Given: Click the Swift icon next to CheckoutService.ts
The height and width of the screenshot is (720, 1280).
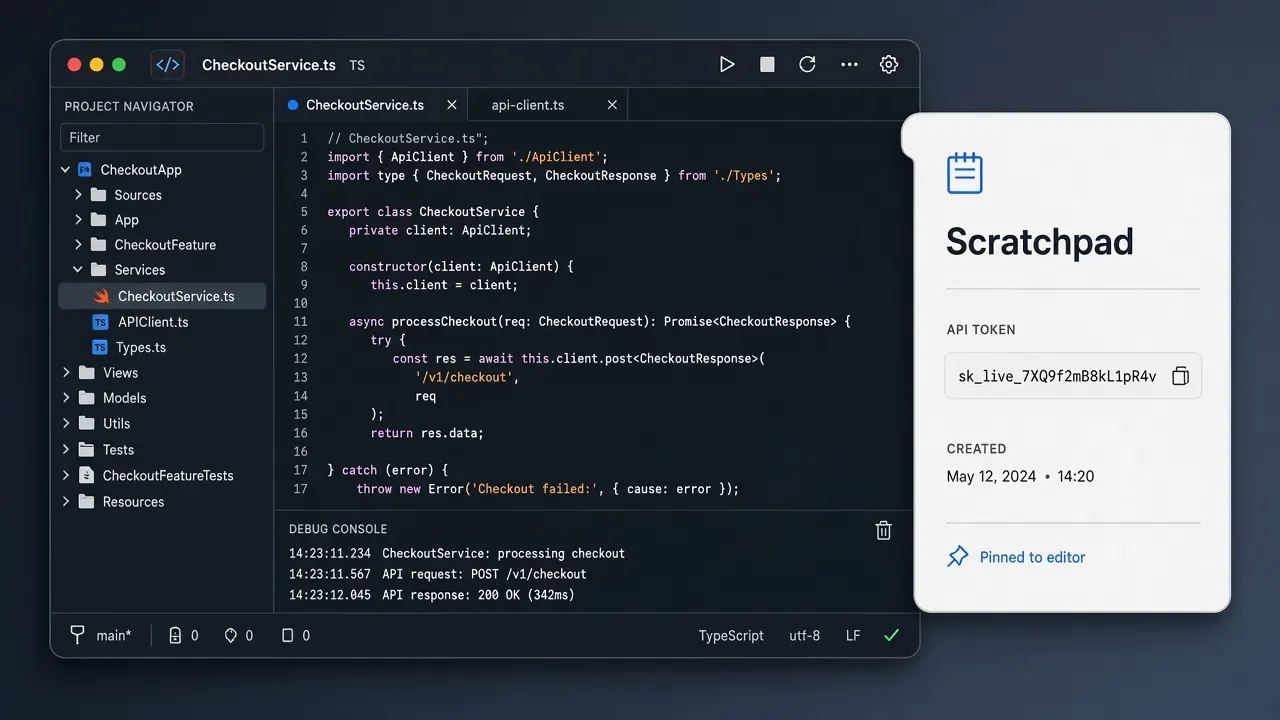Looking at the screenshot, I should [101, 296].
